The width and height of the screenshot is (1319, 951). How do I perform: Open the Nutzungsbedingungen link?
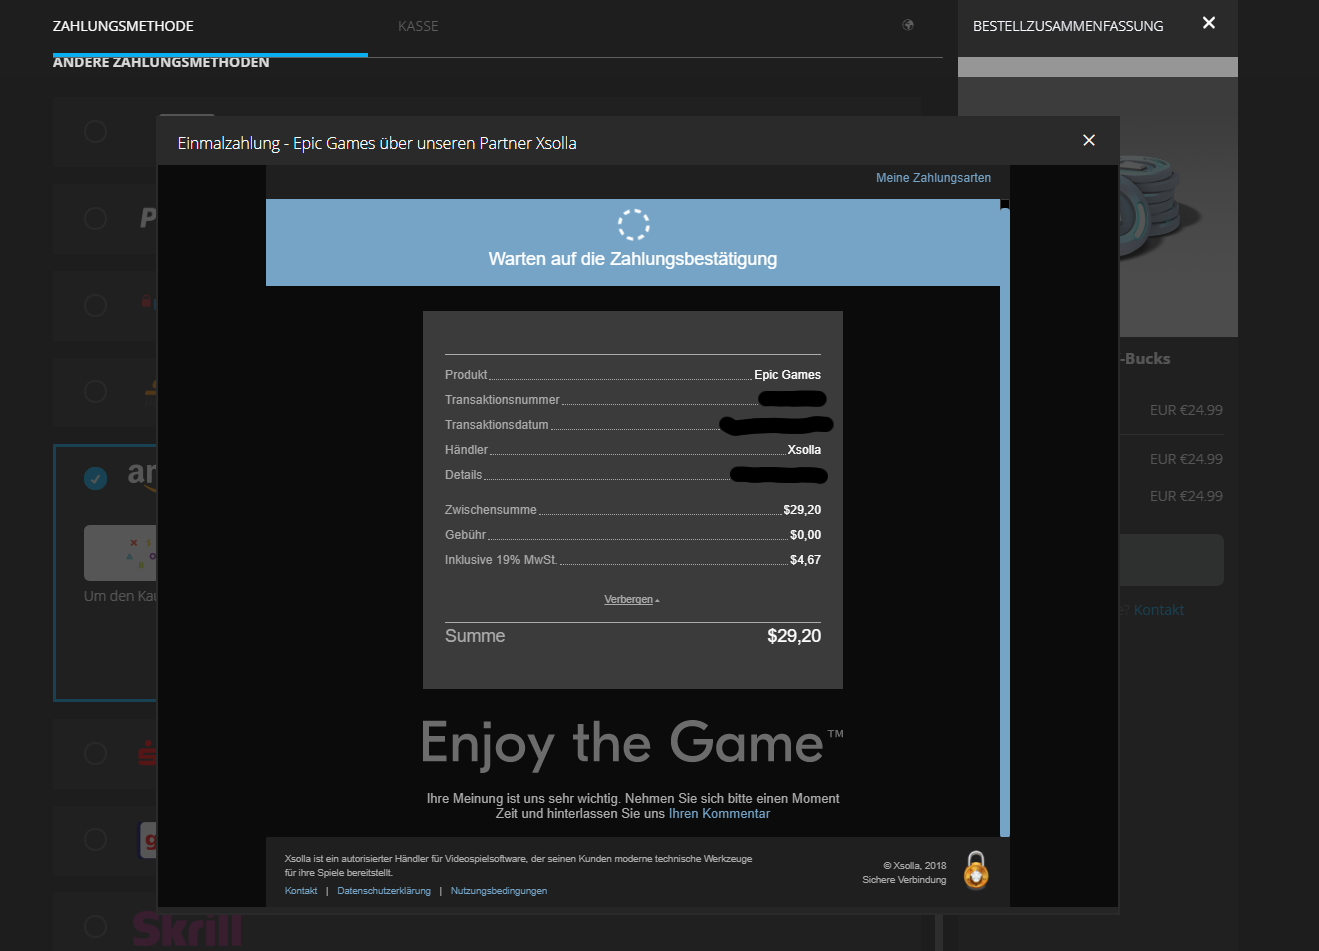coord(499,890)
